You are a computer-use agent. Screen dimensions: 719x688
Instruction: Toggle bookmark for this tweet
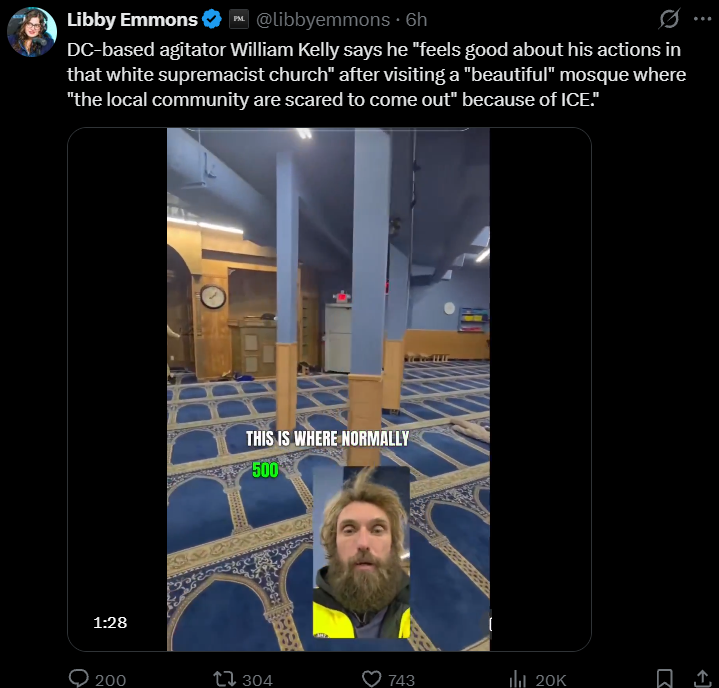(x=664, y=678)
